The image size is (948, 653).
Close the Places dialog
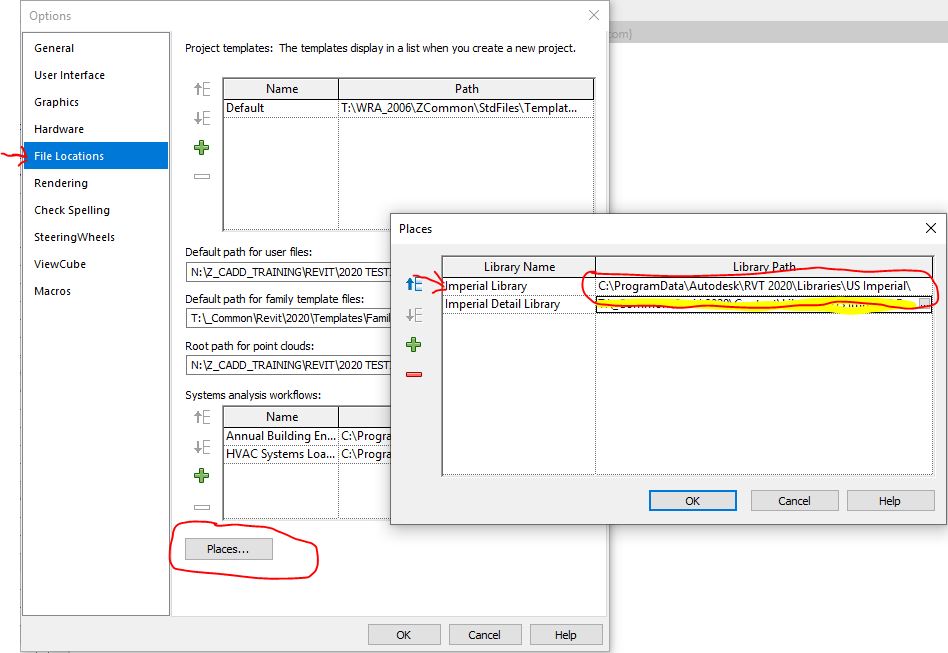(x=930, y=228)
